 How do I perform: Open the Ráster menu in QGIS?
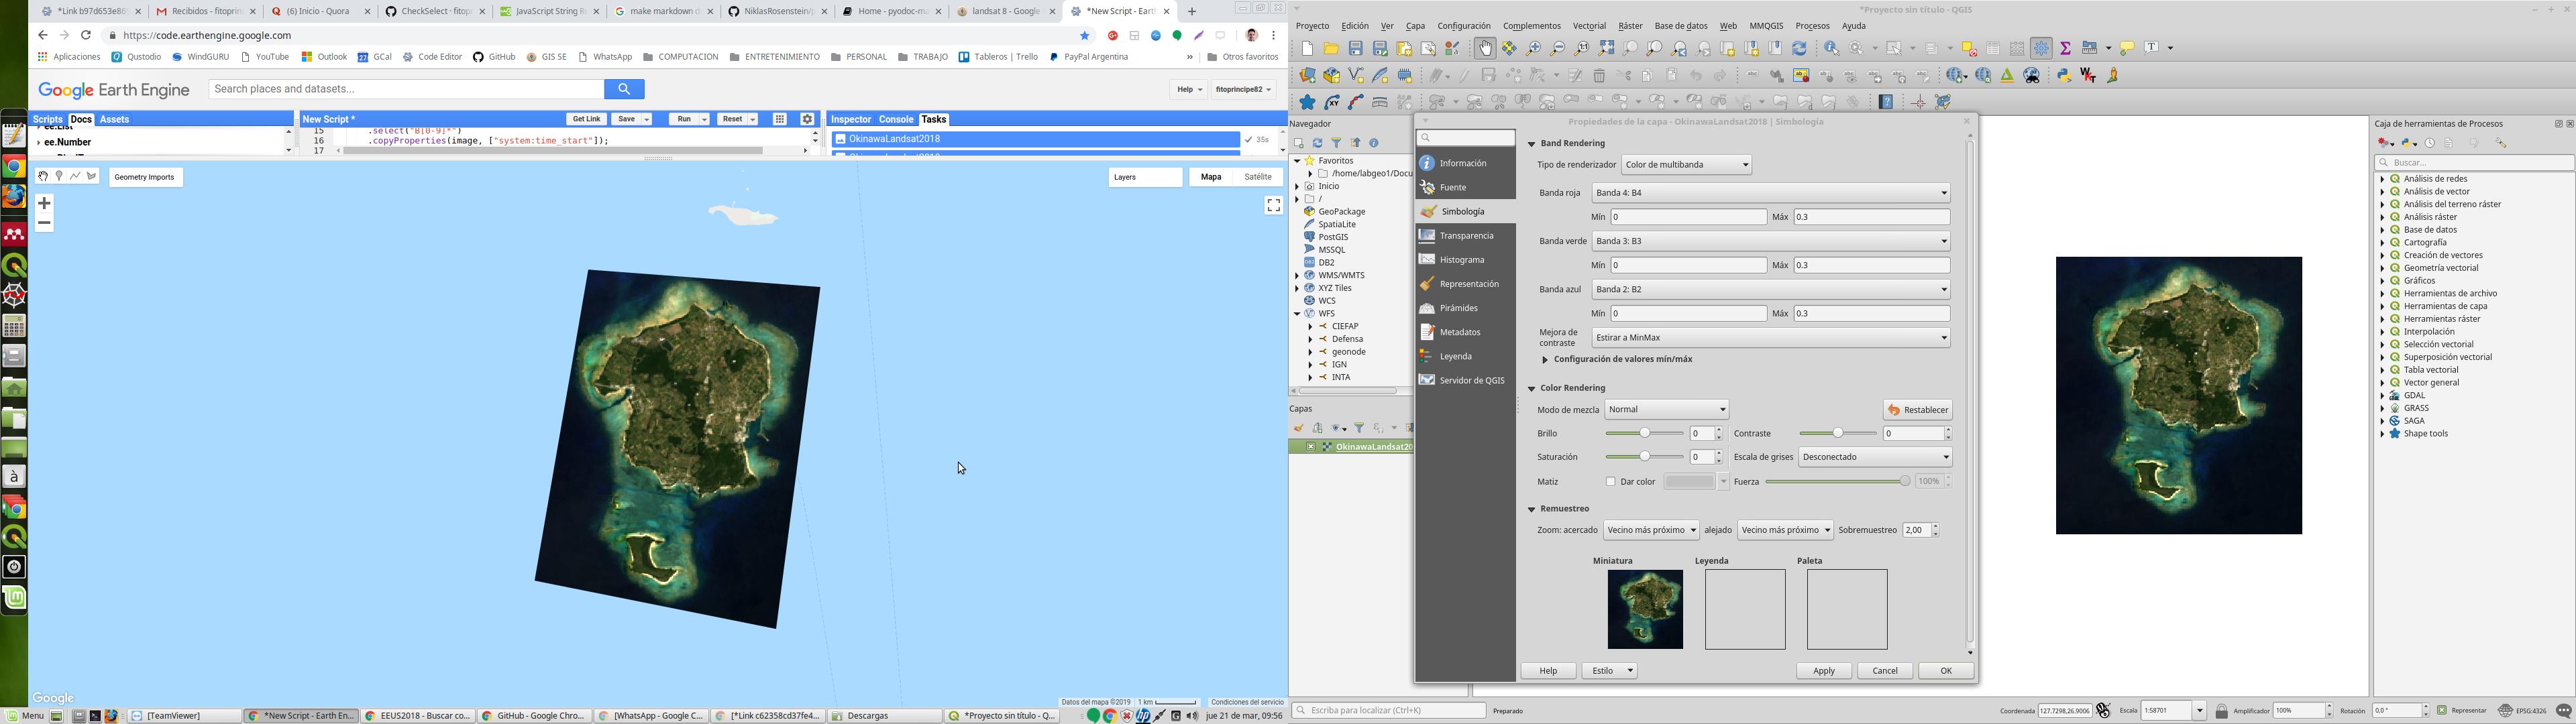(x=1630, y=27)
